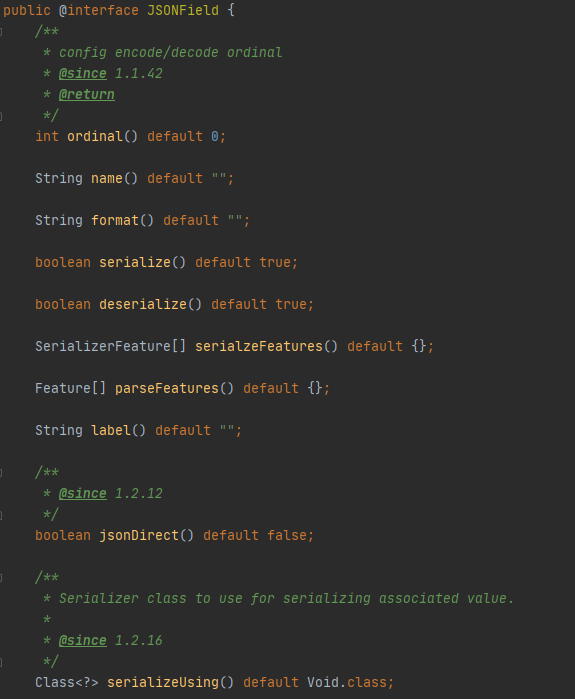This screenshot has height=699, width=575.
Task: Collapse the Serializer class Javadoc block
Action: 1,578
